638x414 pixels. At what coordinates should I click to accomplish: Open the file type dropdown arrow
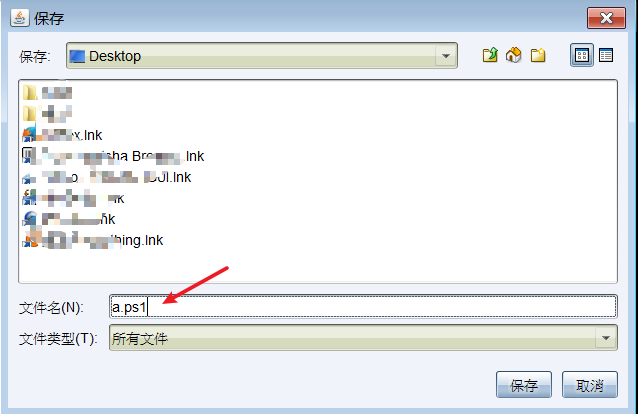point(606,338)
